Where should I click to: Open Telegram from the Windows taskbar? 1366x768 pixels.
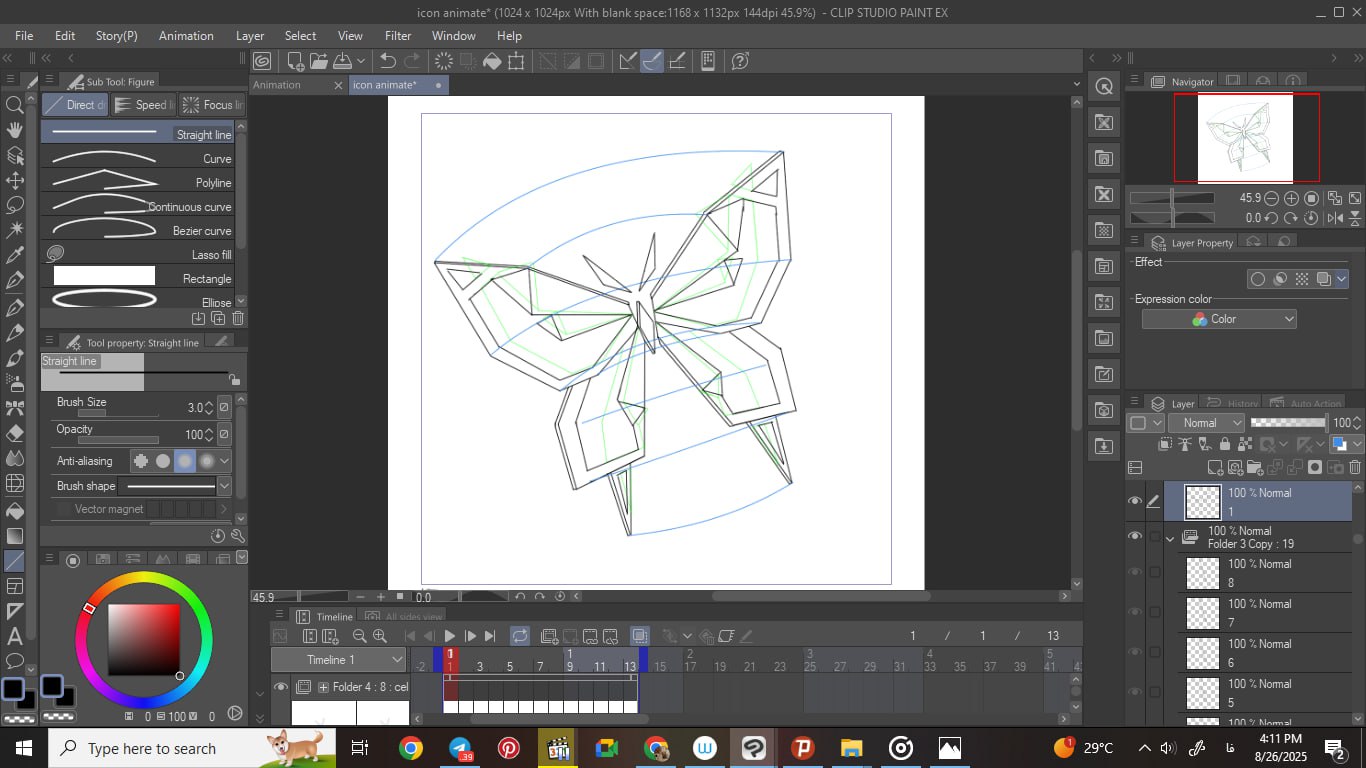[x=460, y=748]
